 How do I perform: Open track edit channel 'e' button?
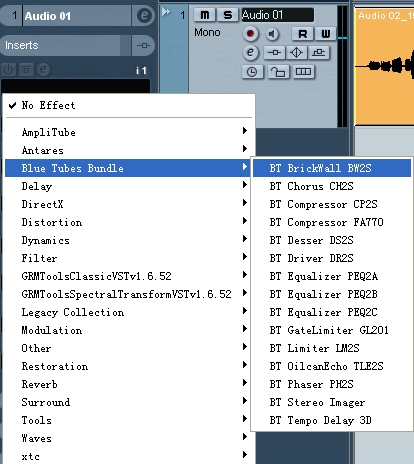click(251, 53)
